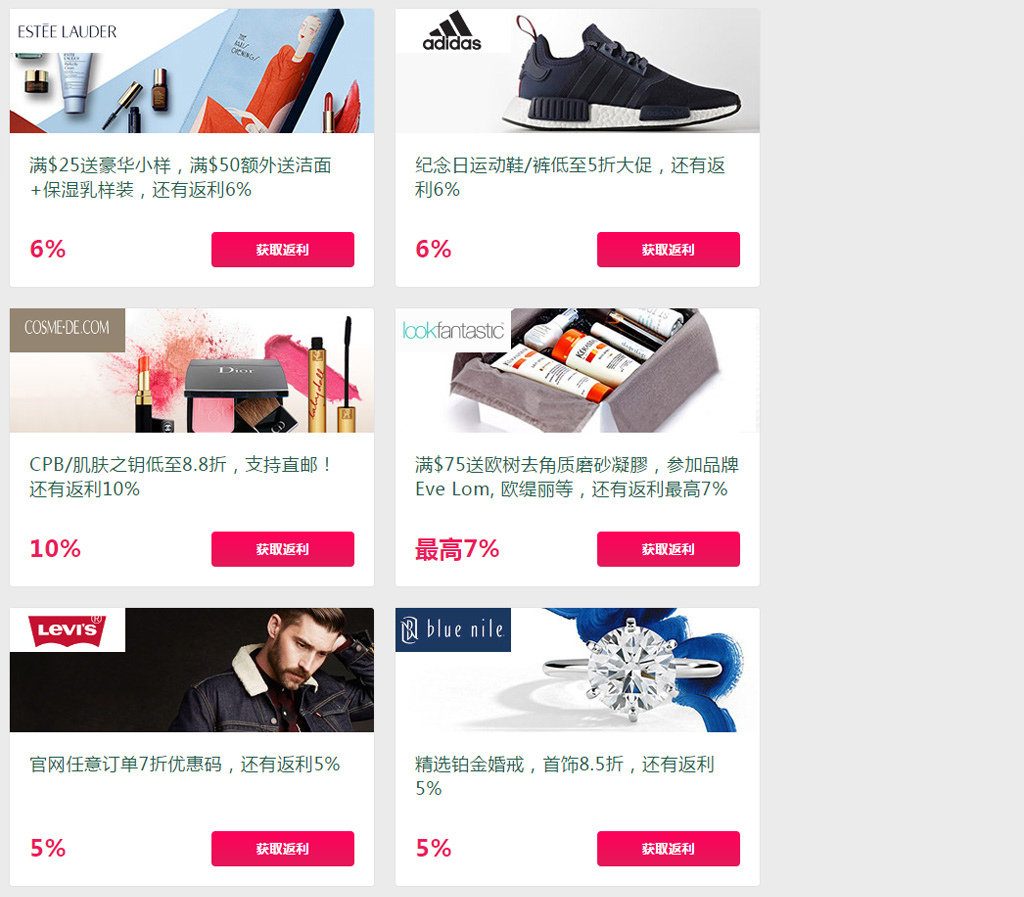Viewport: 1024px width, 897px height.
Task: Get rebate on adidas sneaker deal
Action: pos(668,249)
